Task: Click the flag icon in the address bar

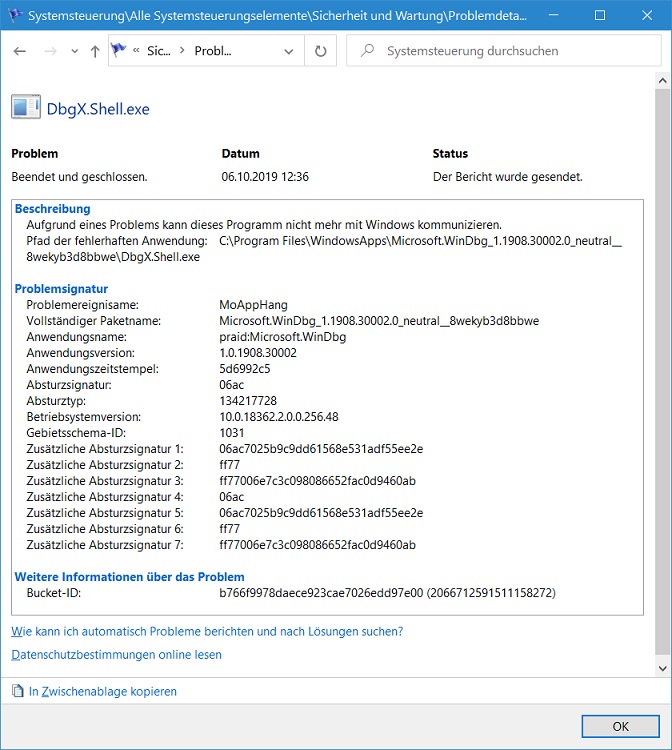Action: pyautogui.click(x=118, y=50)
